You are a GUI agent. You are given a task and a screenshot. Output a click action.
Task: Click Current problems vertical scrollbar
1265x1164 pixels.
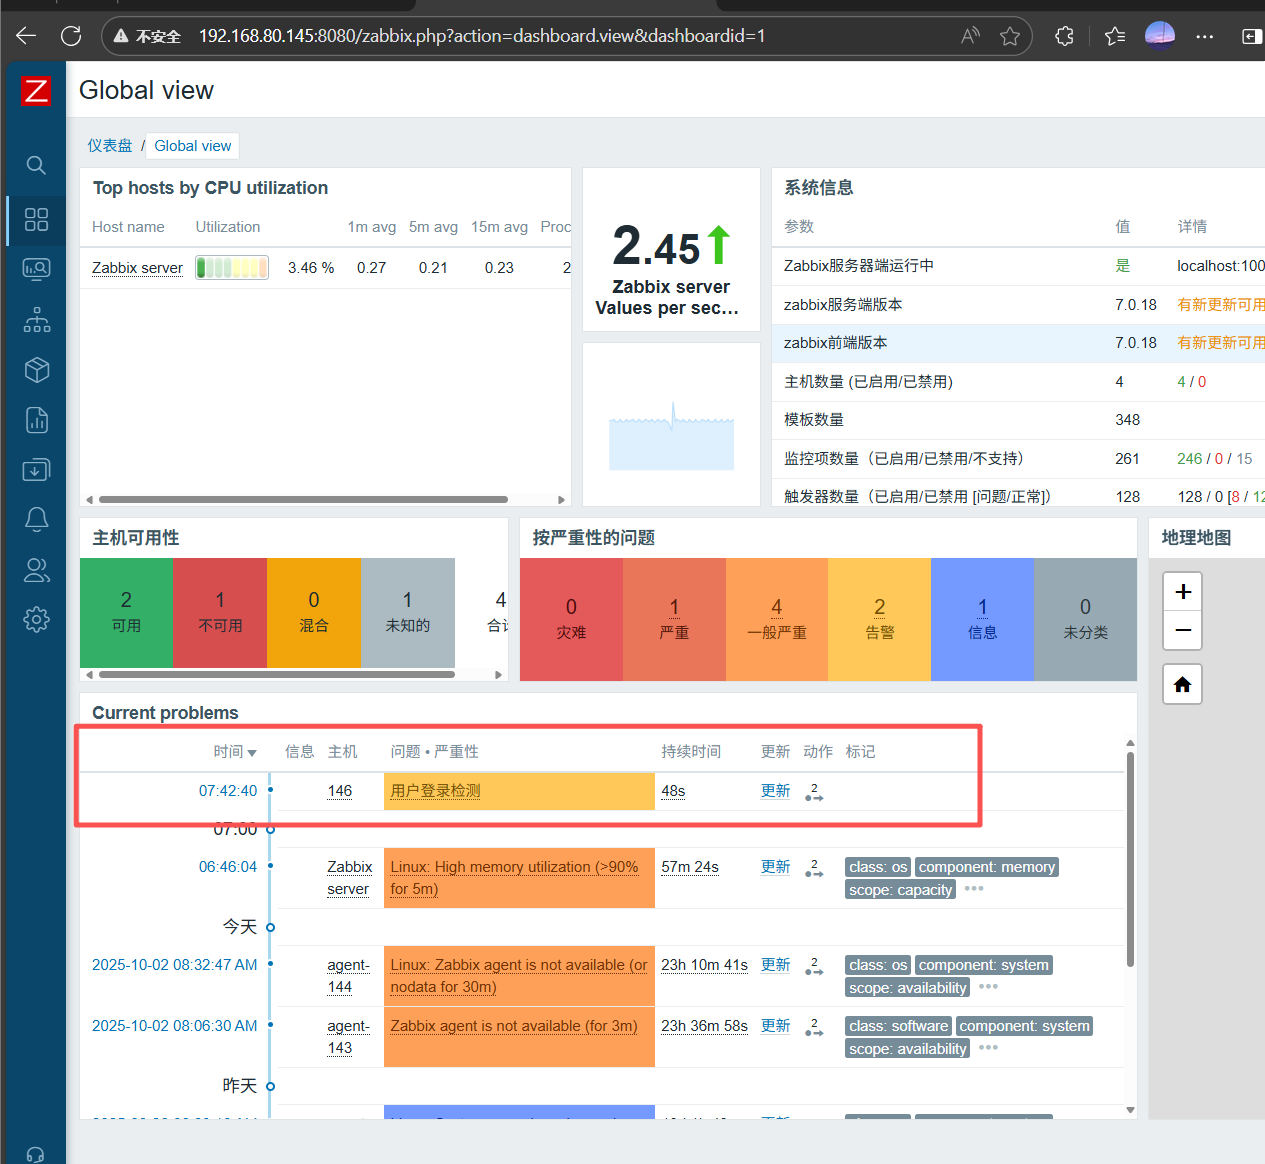1130,858
